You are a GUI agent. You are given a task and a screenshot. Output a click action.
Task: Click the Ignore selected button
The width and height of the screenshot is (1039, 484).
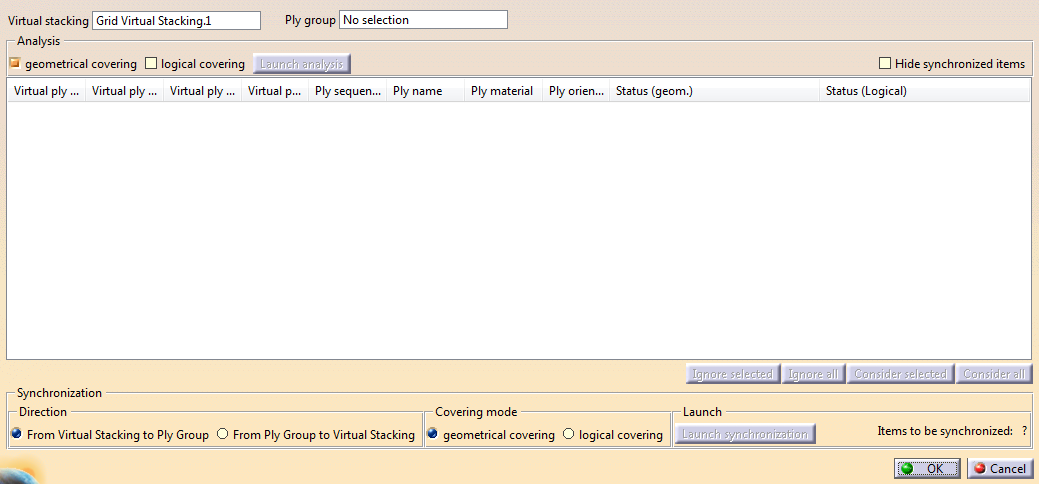coord(731,374)
